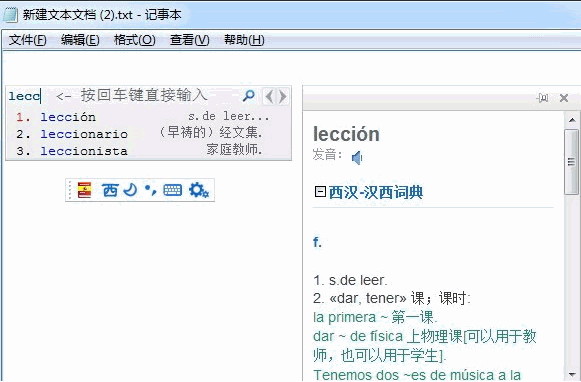Click the dictionary vertical scrollbar thumb
This screenshot has height=382, width=581.
(x=571, y=162)
